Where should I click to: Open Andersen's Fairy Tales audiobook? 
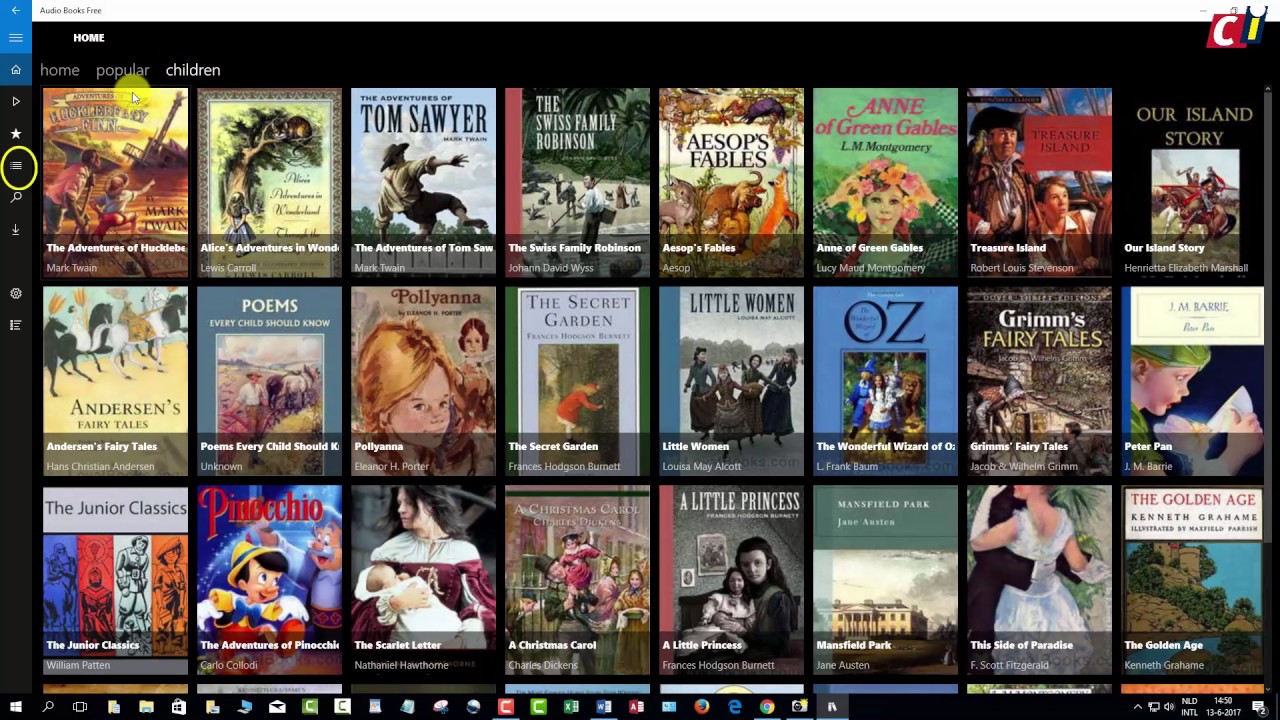pyautogui.click(x=115, y=381)
